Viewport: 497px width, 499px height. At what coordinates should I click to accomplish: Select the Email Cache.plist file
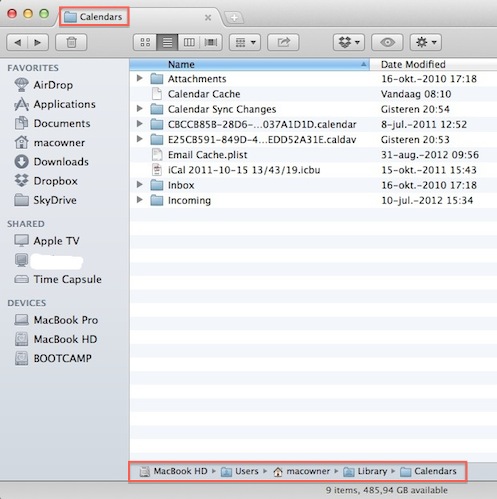[x=207, y=155]
